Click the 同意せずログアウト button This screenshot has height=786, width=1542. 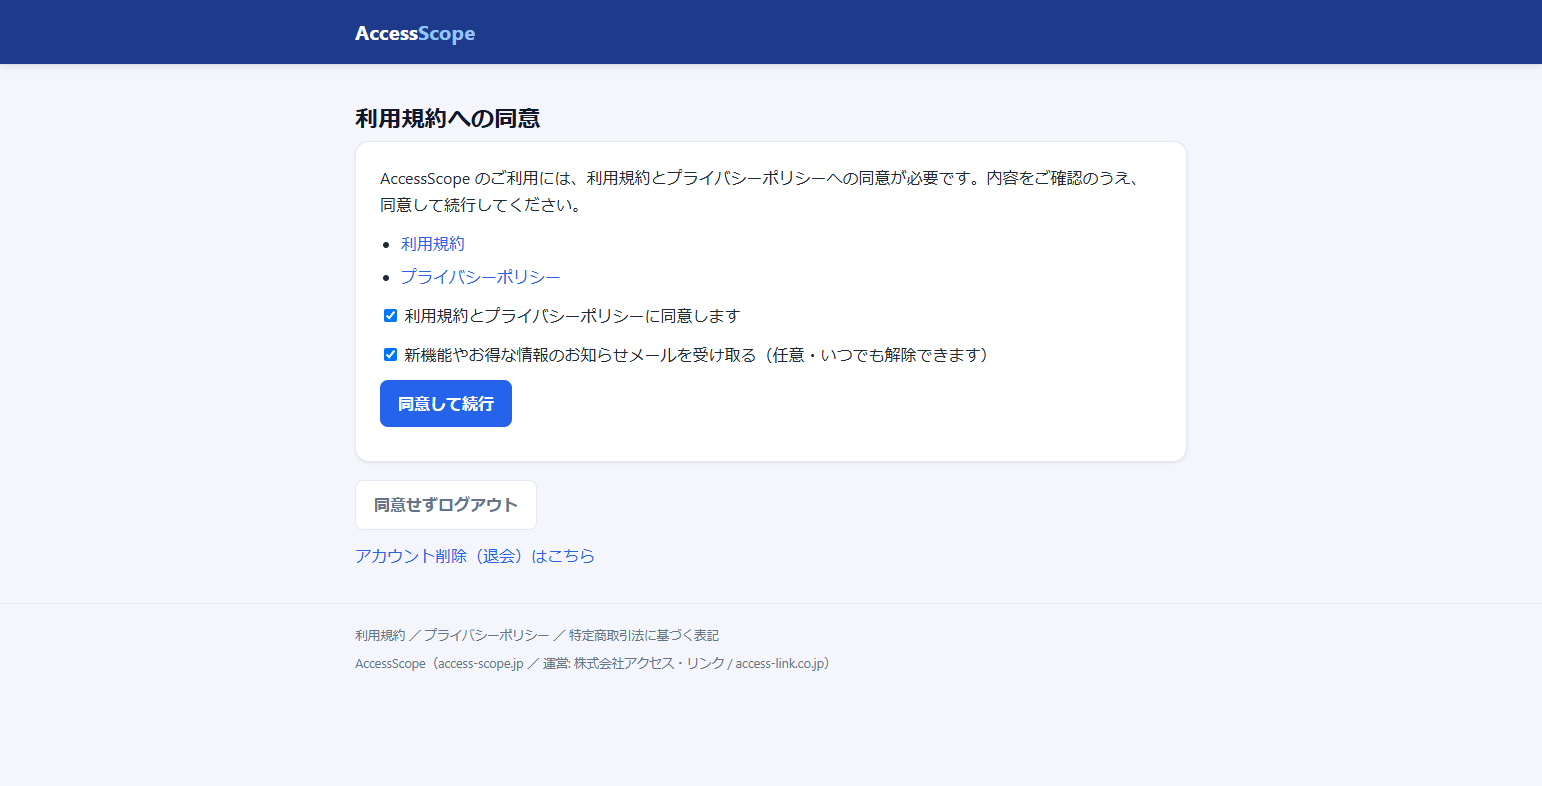446,505
